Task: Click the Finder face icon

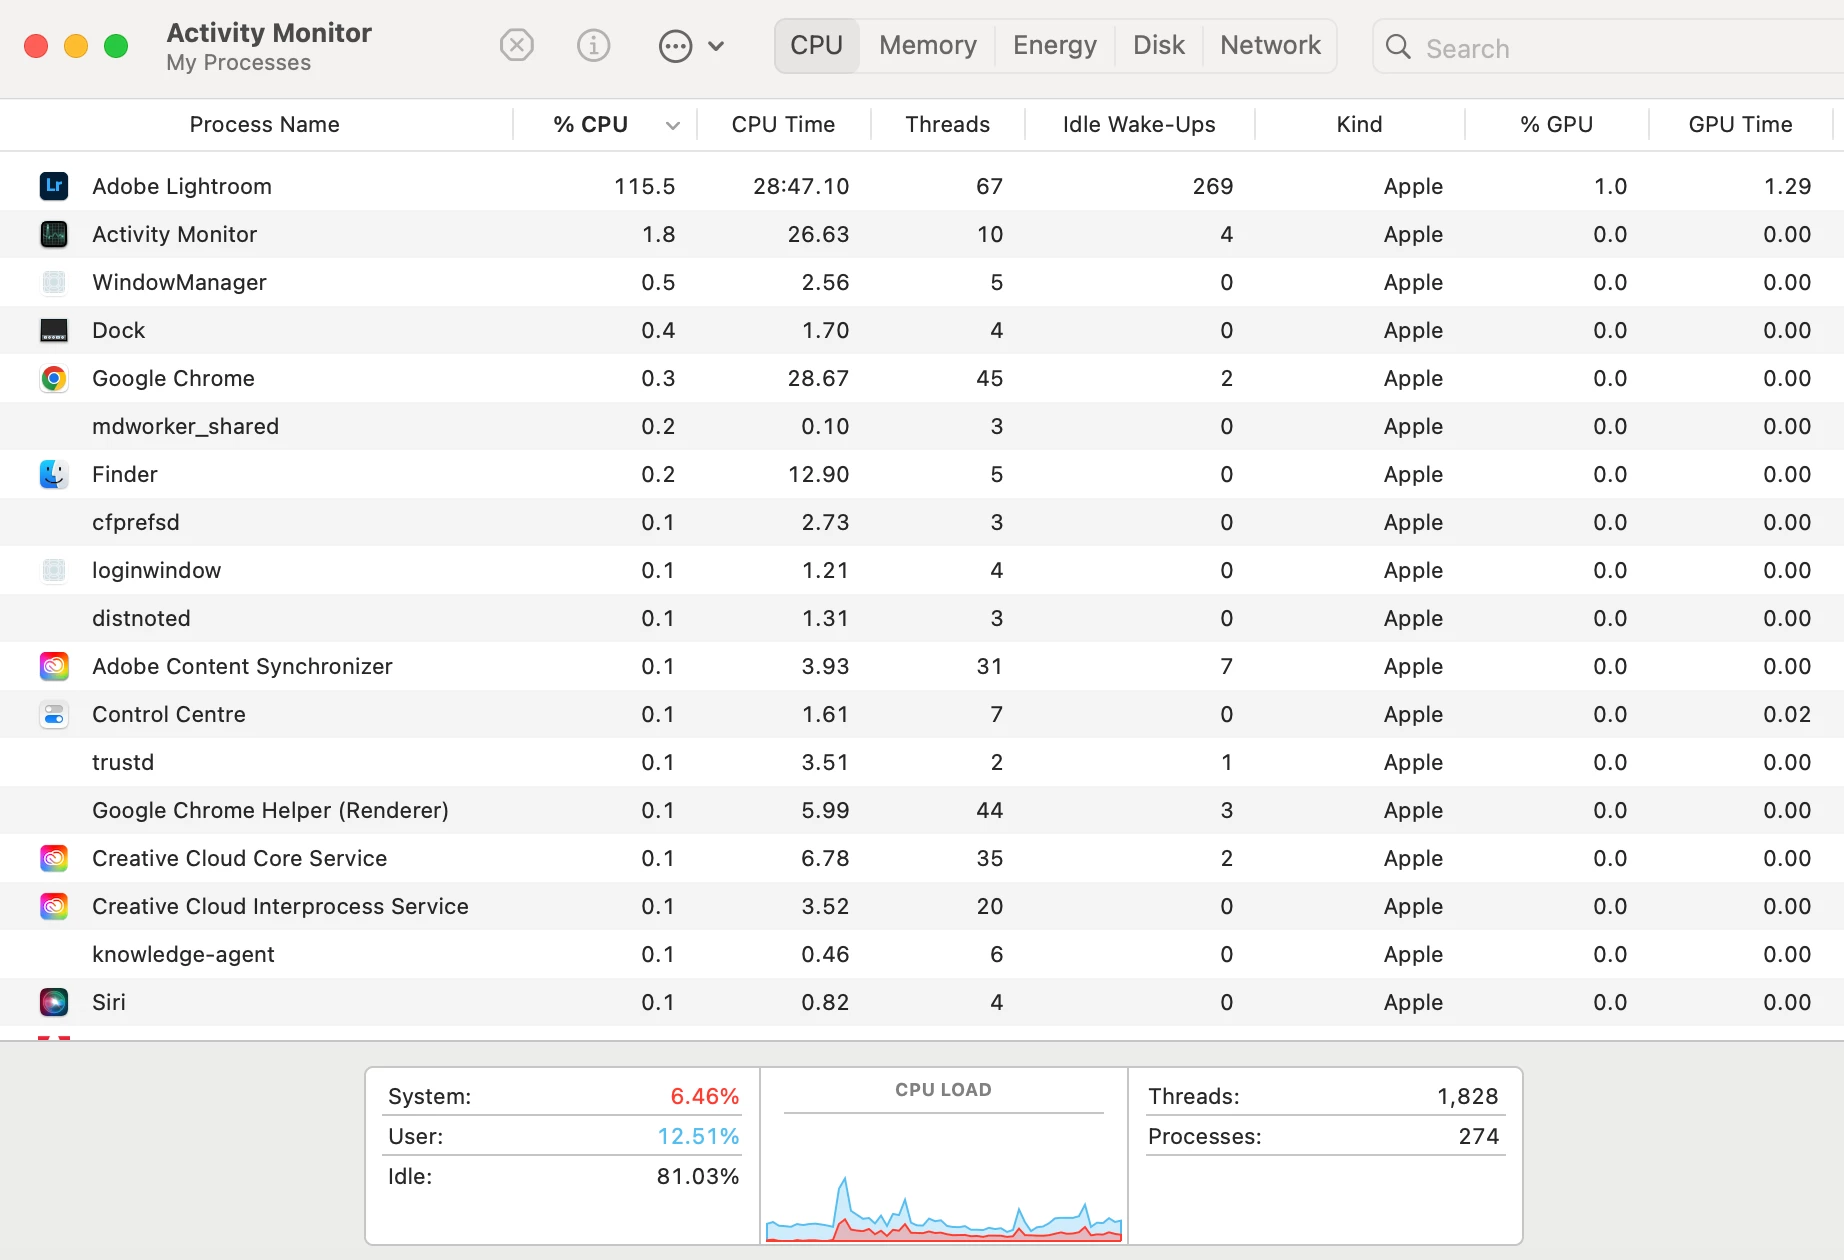Action: click(x=54, y=474)
